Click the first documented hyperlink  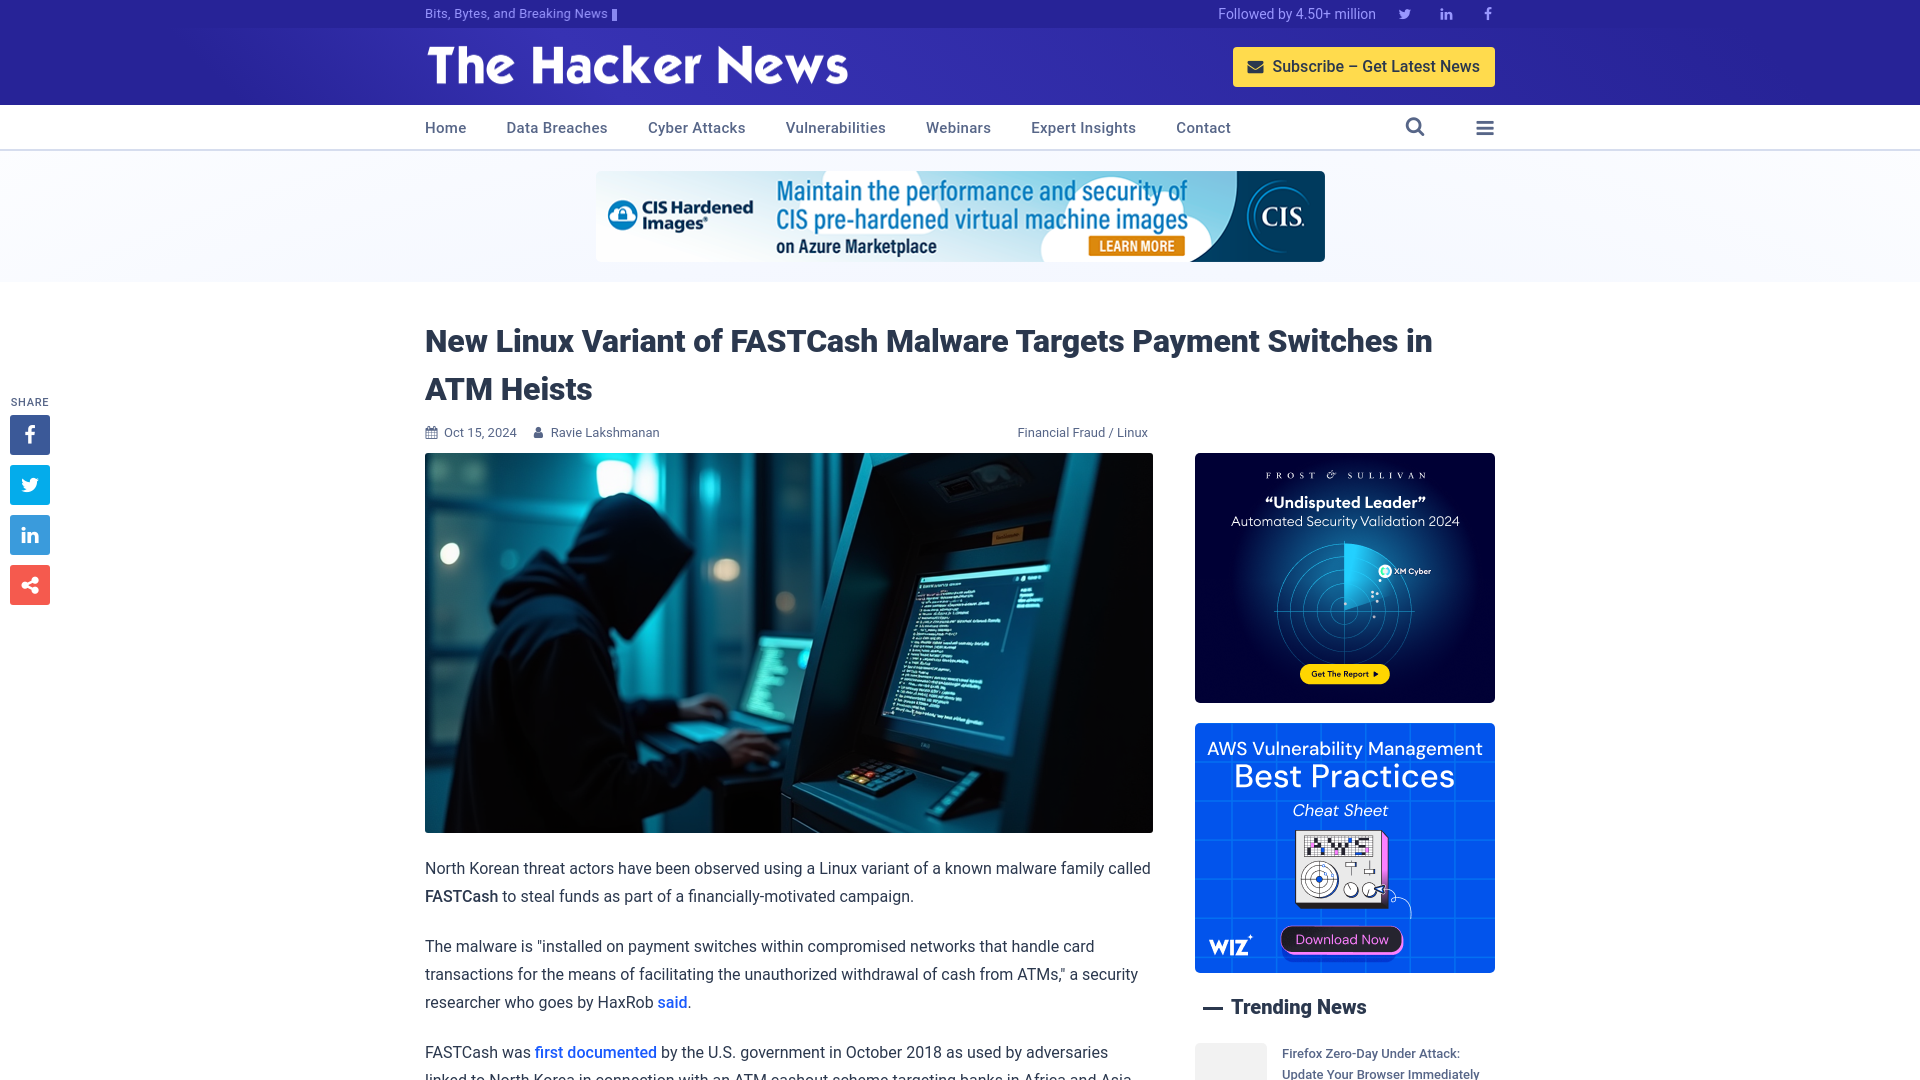(596, 1052)
